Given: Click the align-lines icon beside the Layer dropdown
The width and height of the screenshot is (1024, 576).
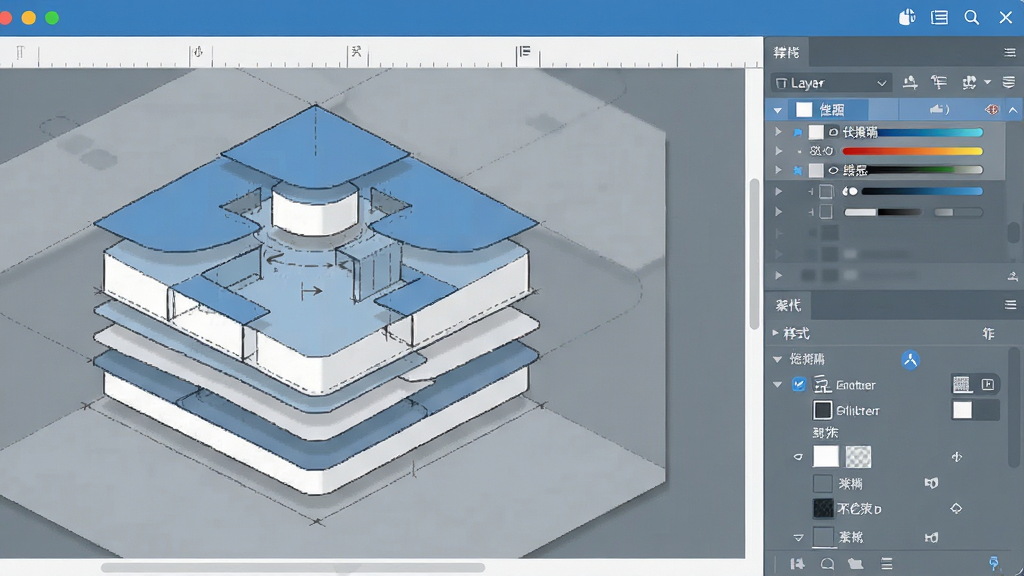Looking at the screenshot, I should [938, 82].
